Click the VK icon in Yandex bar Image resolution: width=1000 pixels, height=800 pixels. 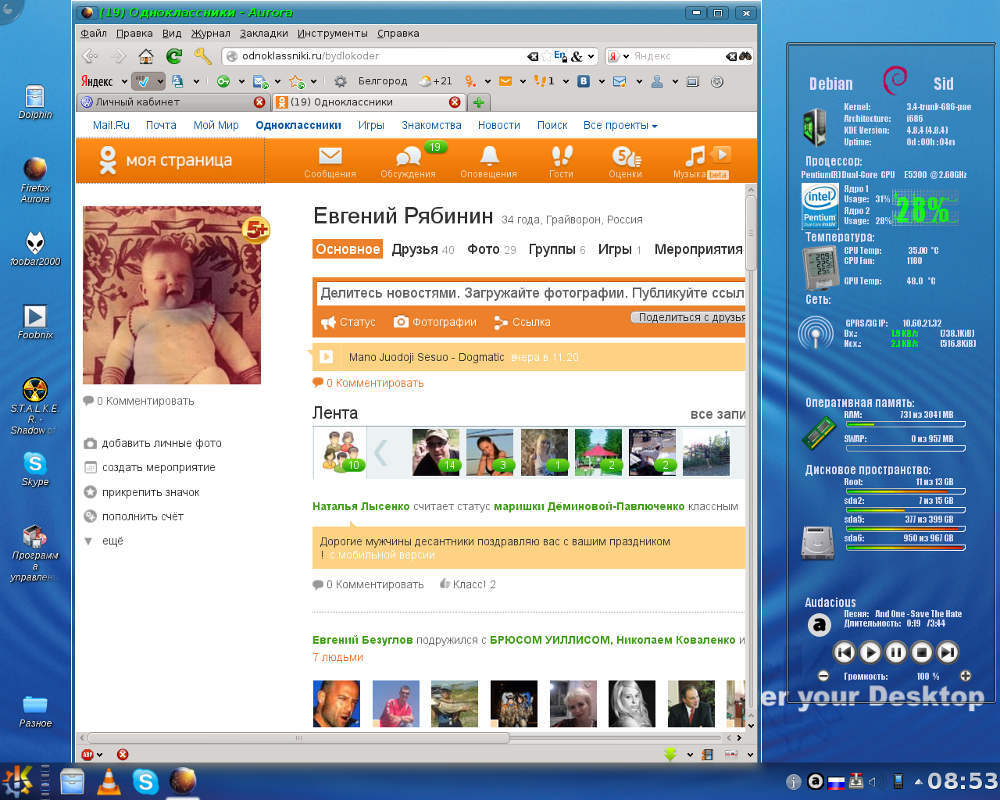[x=583, y=82]
